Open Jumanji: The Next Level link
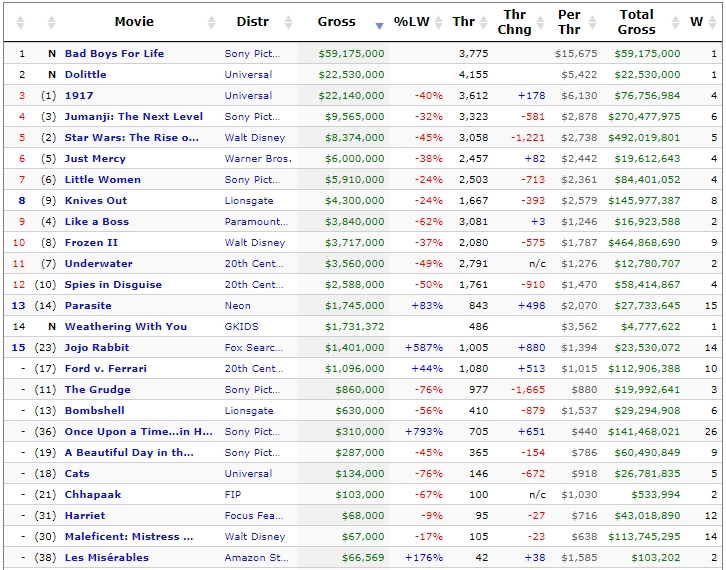726x570 pixels. pos(134,117)
